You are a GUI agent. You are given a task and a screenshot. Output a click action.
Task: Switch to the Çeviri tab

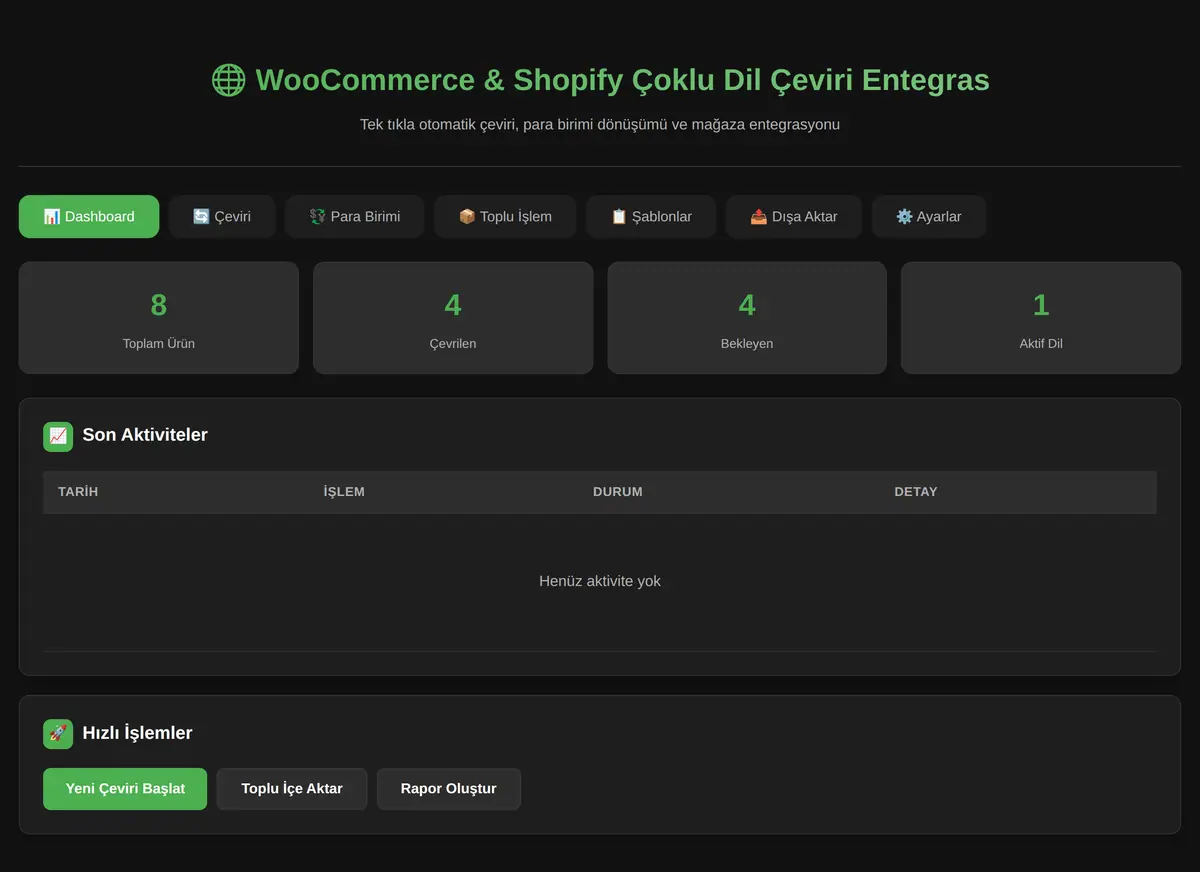222,216
